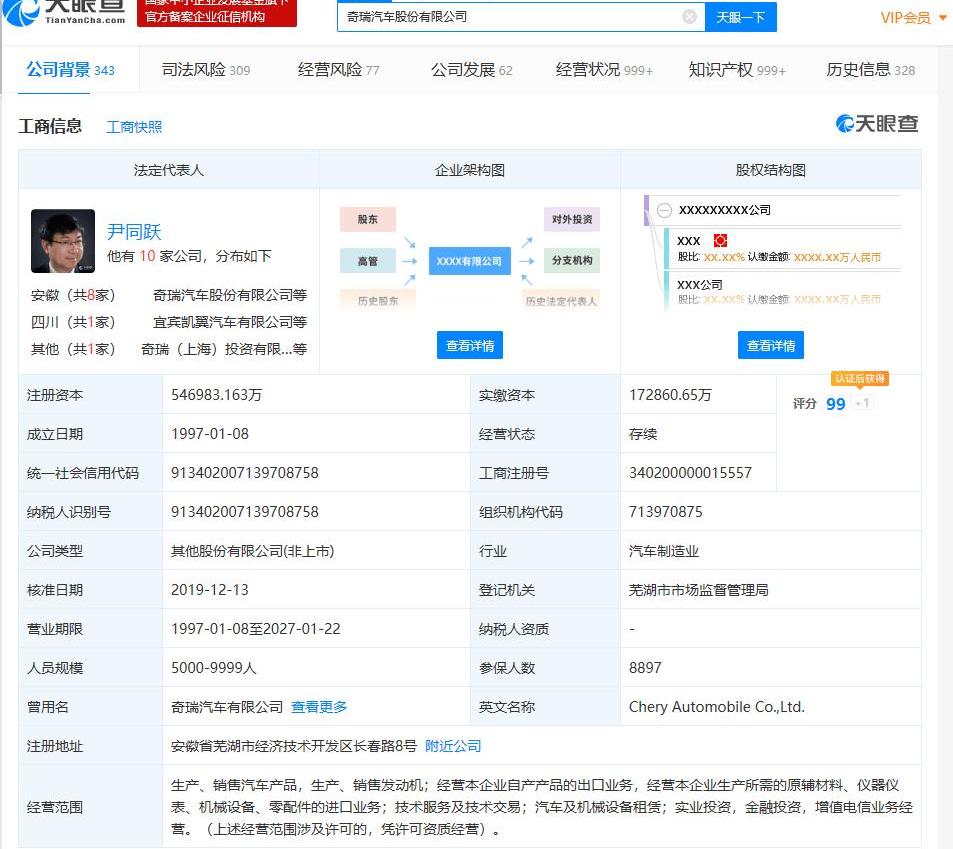This screenshot has width=953, height=849.
Task: Click the 天眼一下 search button
Action: click(x=741, y=17)
